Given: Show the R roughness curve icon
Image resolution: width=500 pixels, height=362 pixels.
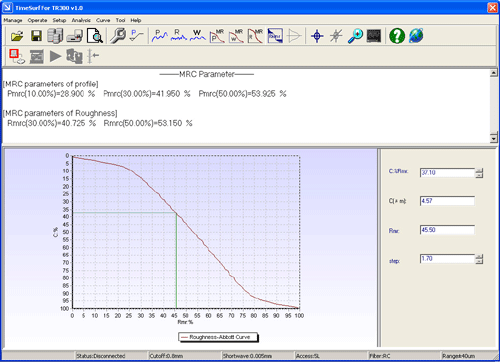Looking at the screenshot, I should pyautogui.click(x=179, y=36).
